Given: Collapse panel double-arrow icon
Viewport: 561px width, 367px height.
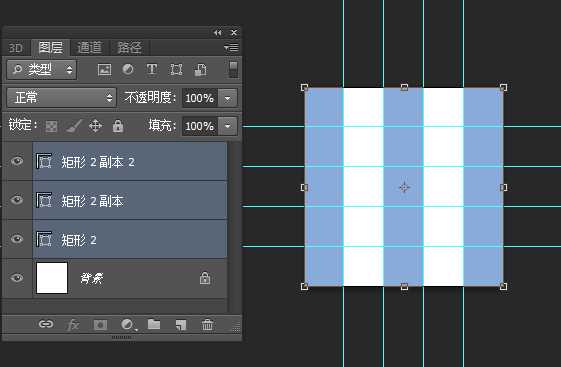Looking at the screenshot, I should point(218,33).
